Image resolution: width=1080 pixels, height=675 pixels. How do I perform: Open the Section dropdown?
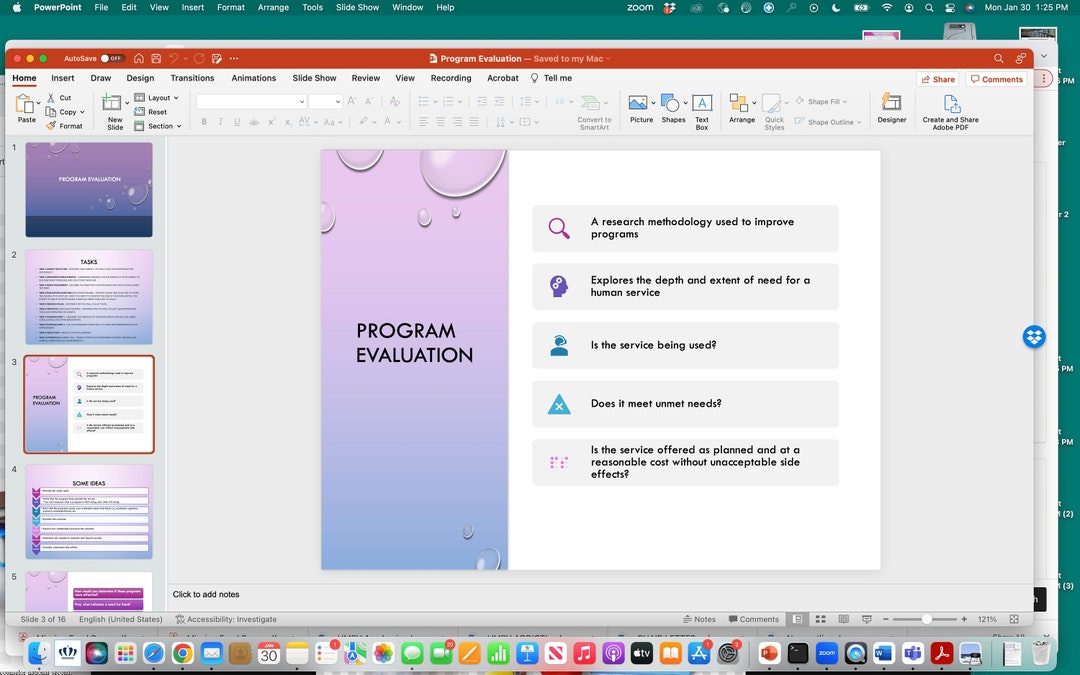pos(160,125)
